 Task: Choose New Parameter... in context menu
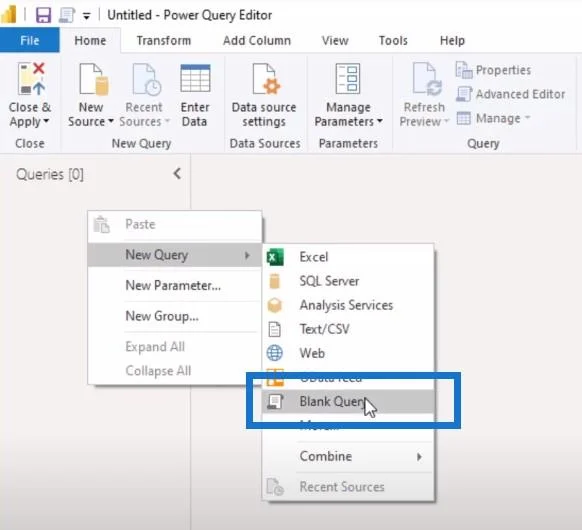point(175,285)
